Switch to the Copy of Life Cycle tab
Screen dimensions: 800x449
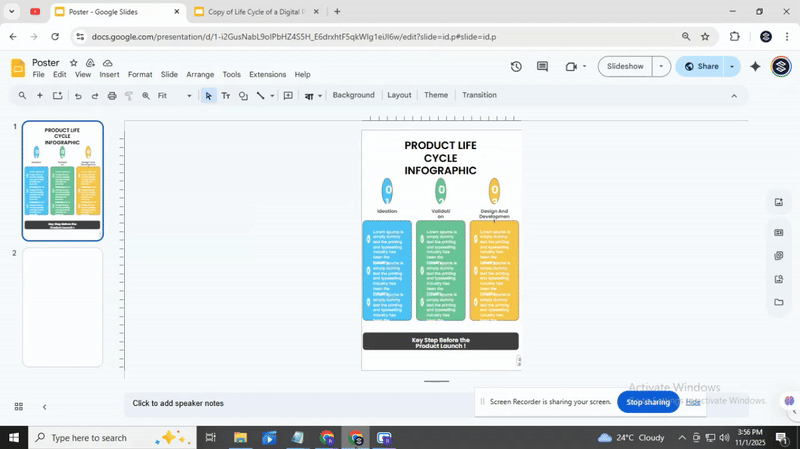(255, 12)
